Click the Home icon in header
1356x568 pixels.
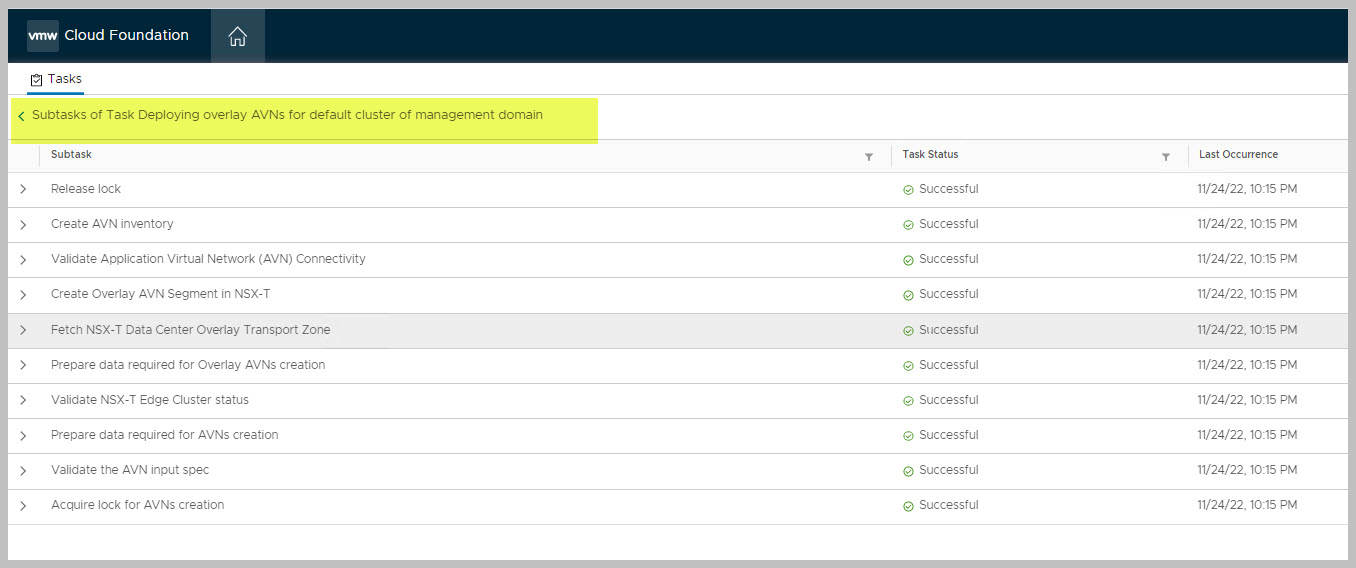(x=237, y=37)
